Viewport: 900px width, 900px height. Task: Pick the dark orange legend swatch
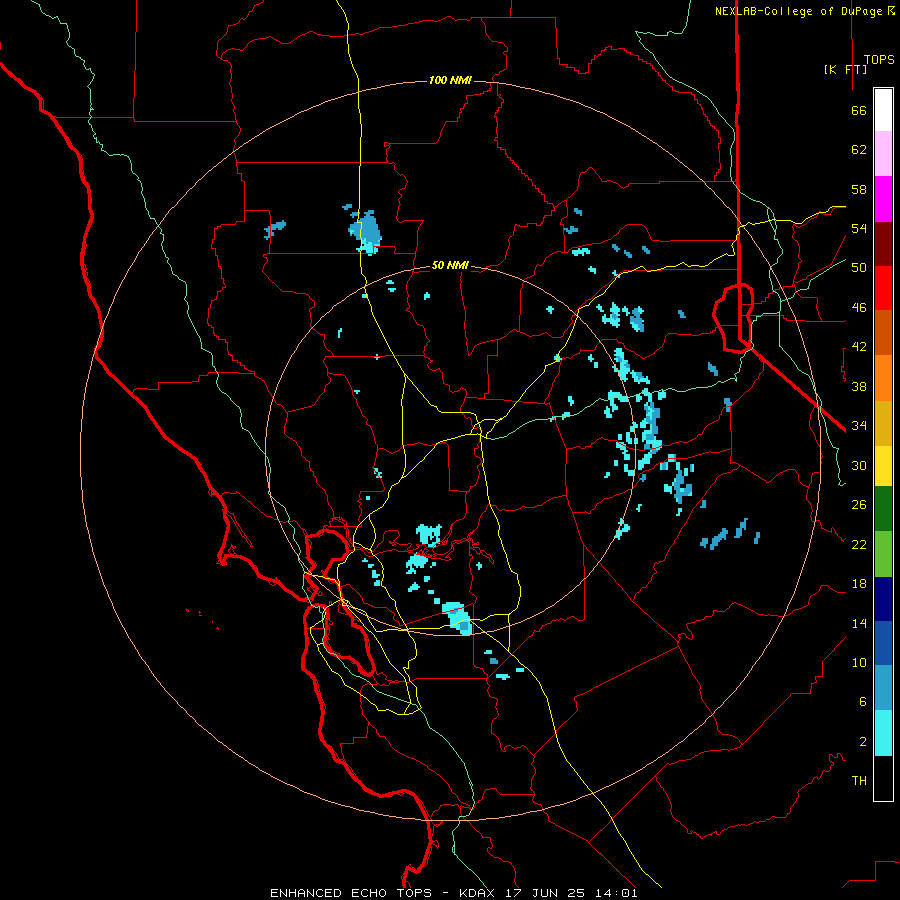[x=883, y=333]
